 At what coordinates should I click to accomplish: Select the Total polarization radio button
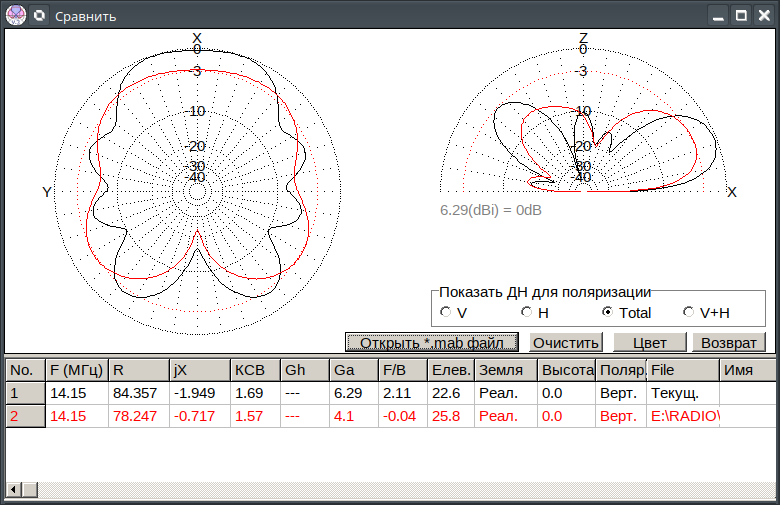pos(607,312)
